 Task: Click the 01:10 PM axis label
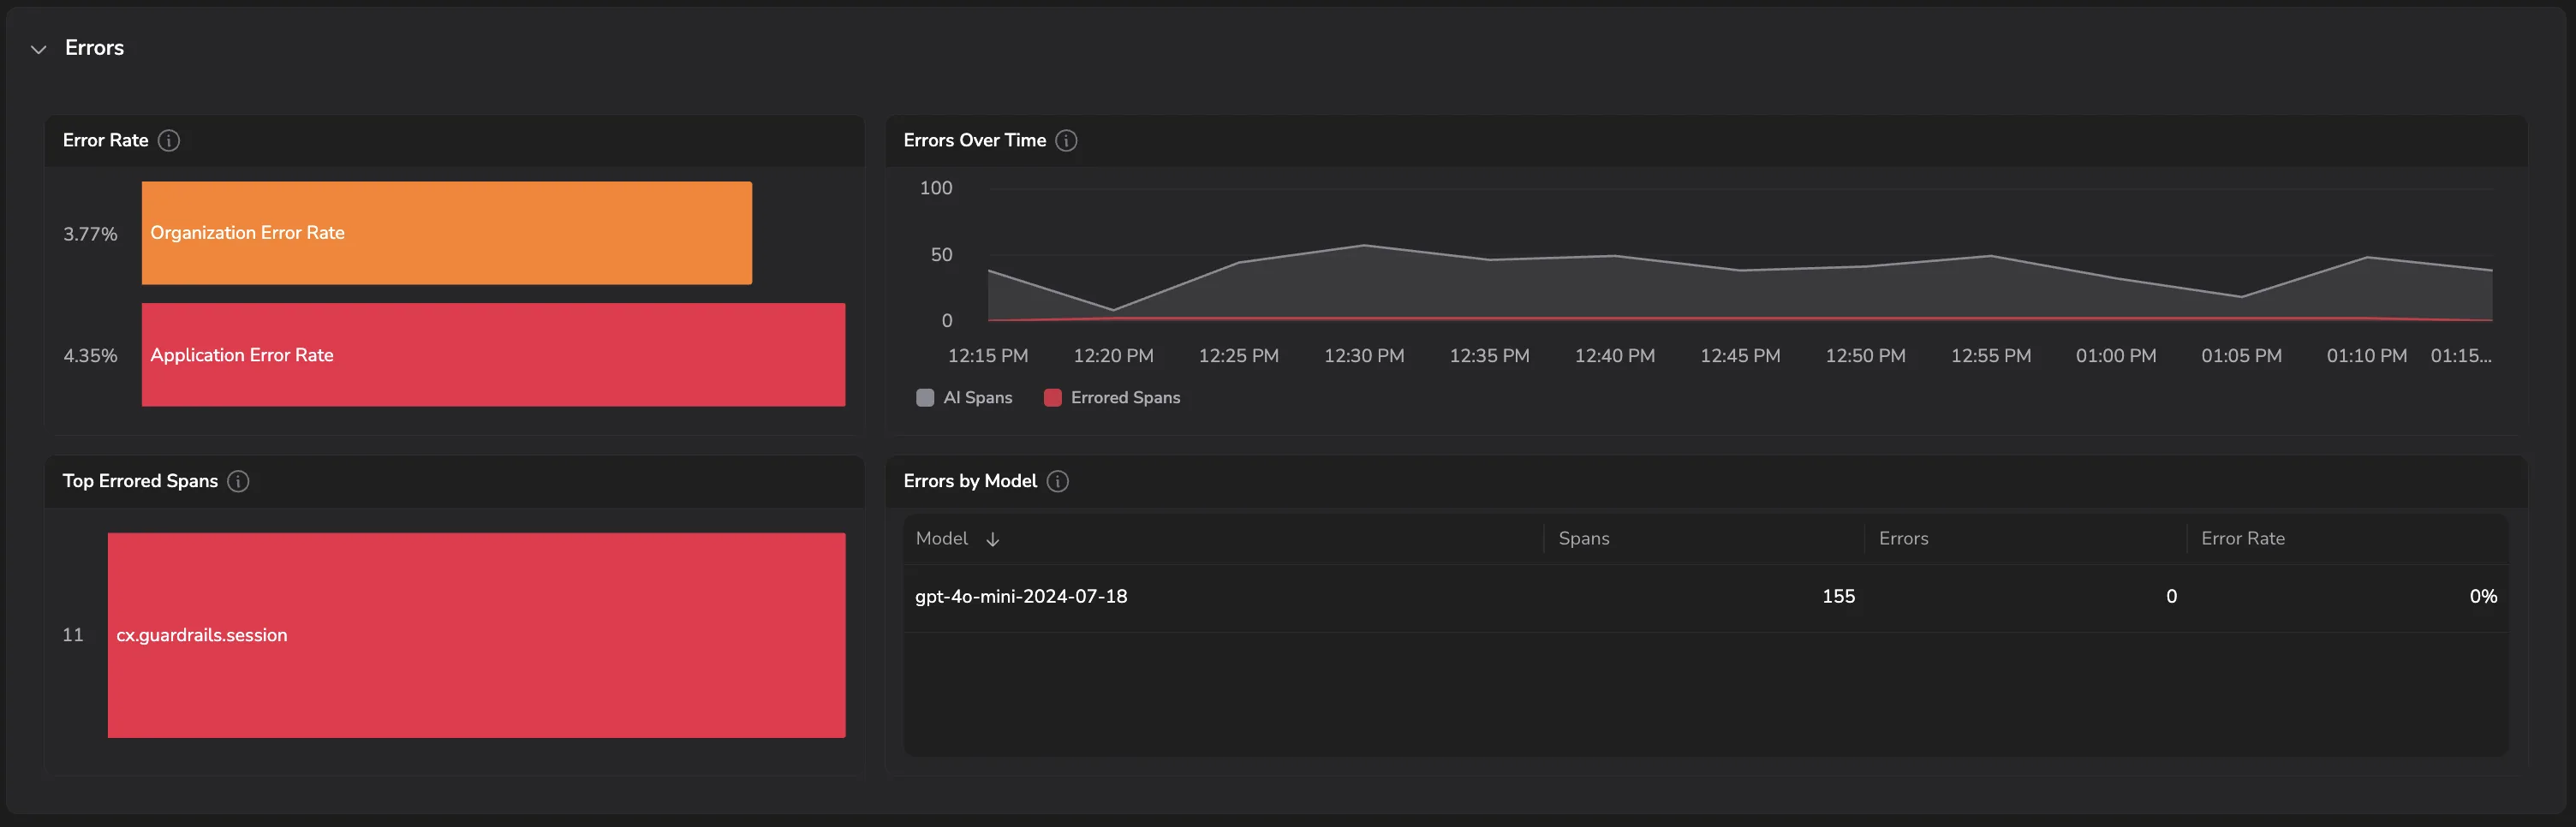point(2366,356)
